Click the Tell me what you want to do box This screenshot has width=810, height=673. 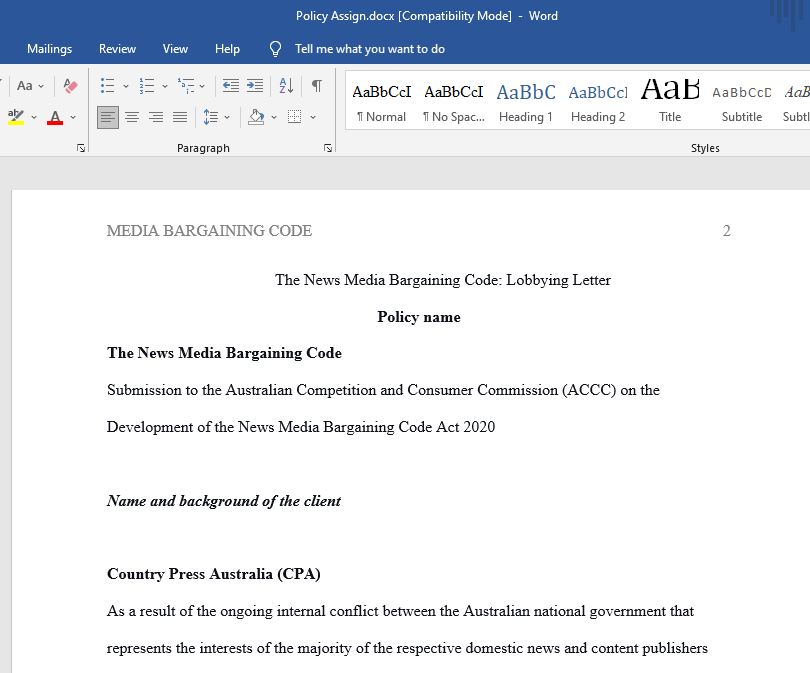(369, 49)
